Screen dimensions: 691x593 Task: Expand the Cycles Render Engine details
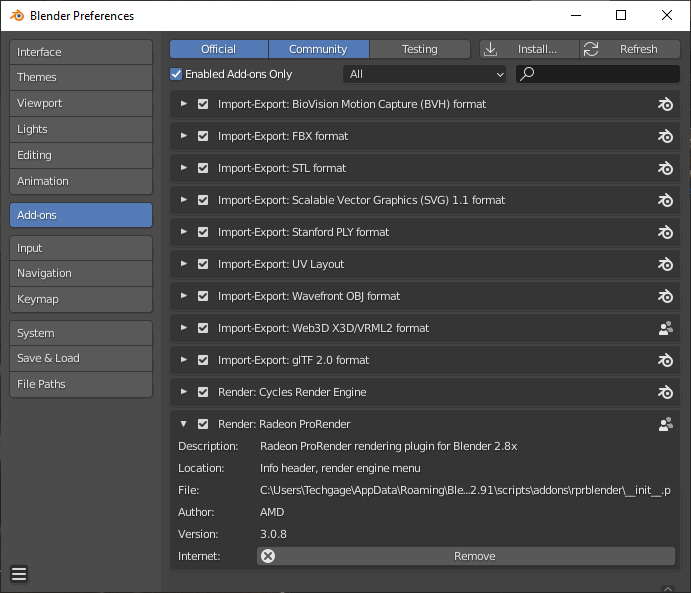(x=184, y=392)
